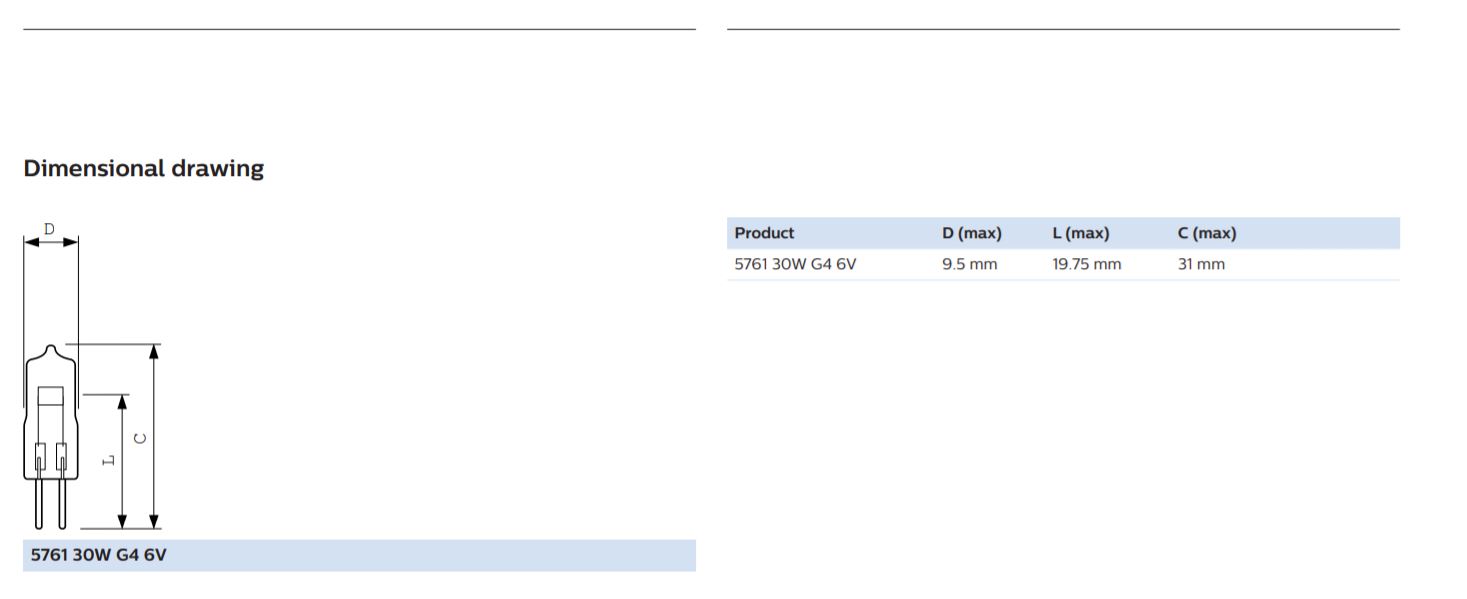Select the 31 mm value

point(1201,265)
